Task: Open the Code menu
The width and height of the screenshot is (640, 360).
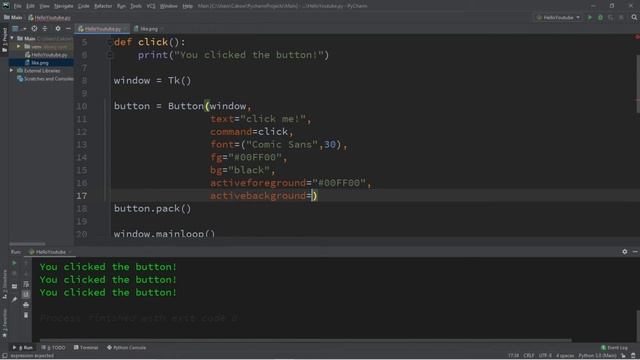Action: click(x=84, y=6)
